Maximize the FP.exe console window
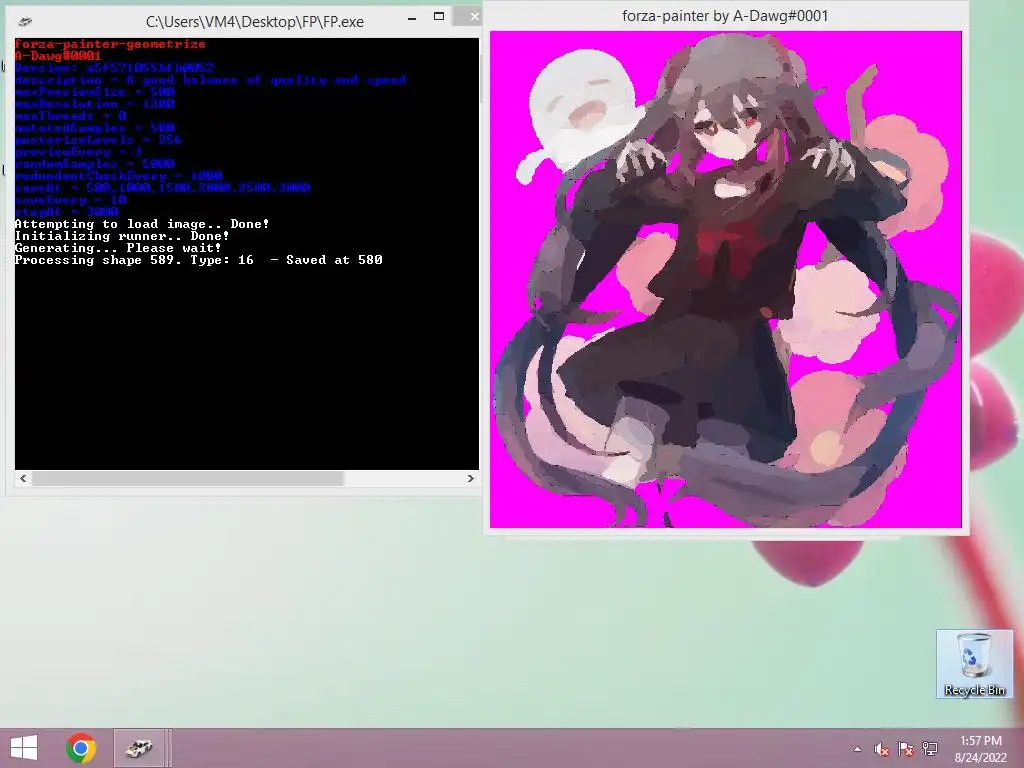This screenshot has width=1024, height=768. point(439,16)
